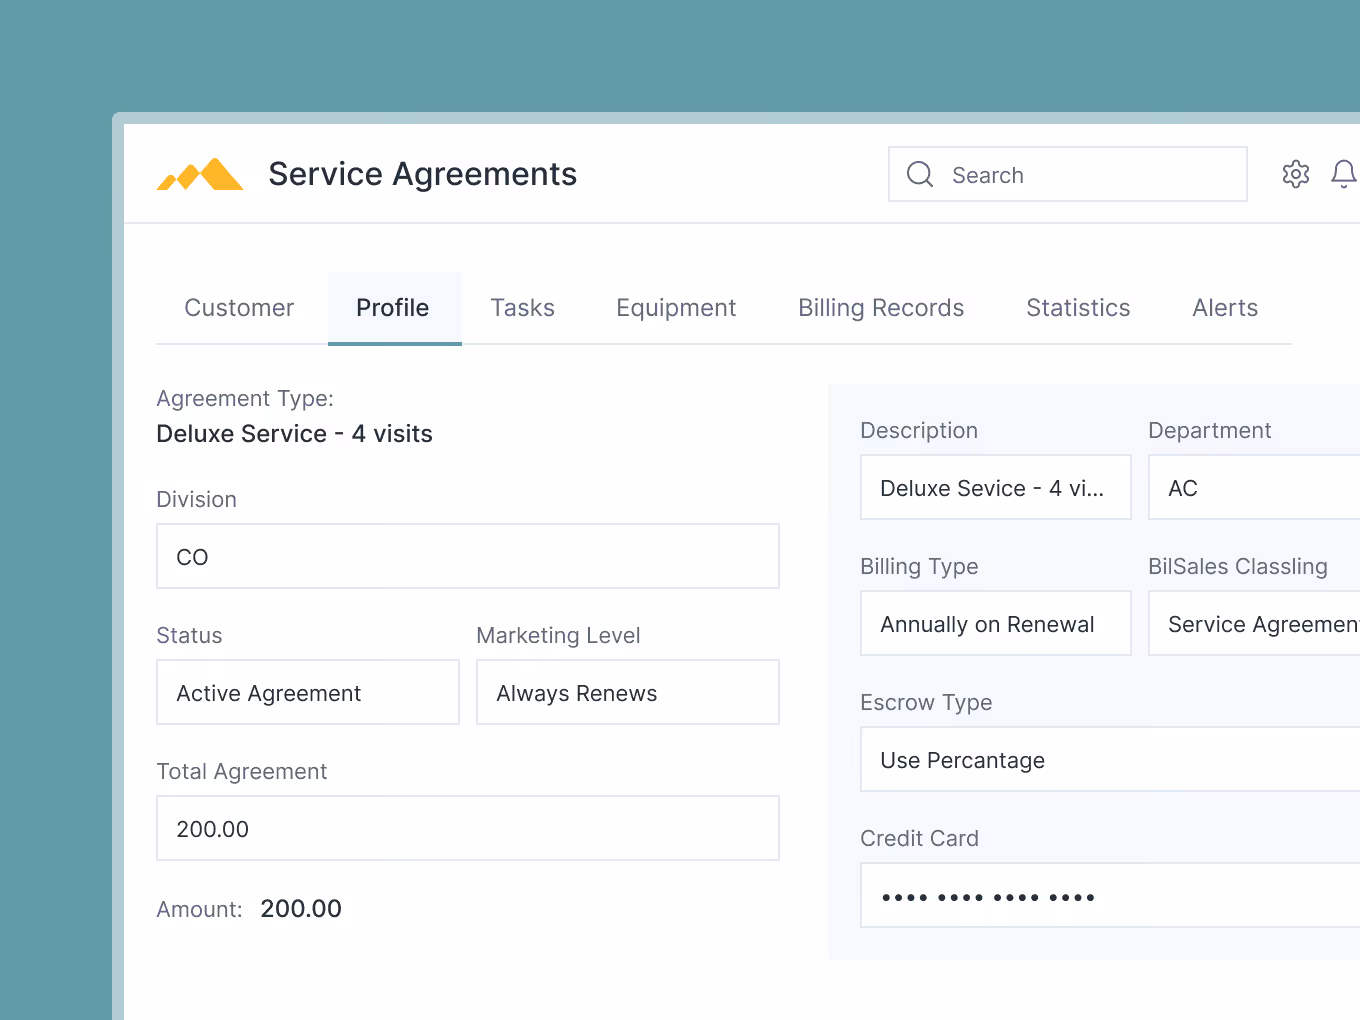Switch to the Alerts tab

coord(1225,308)
